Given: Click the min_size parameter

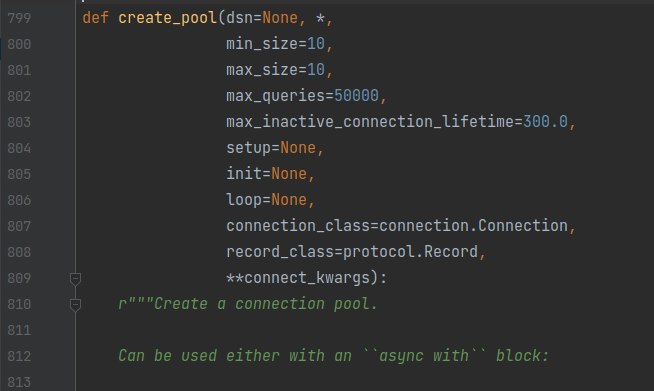Looking at the screenshot, I should click(262, 44).
